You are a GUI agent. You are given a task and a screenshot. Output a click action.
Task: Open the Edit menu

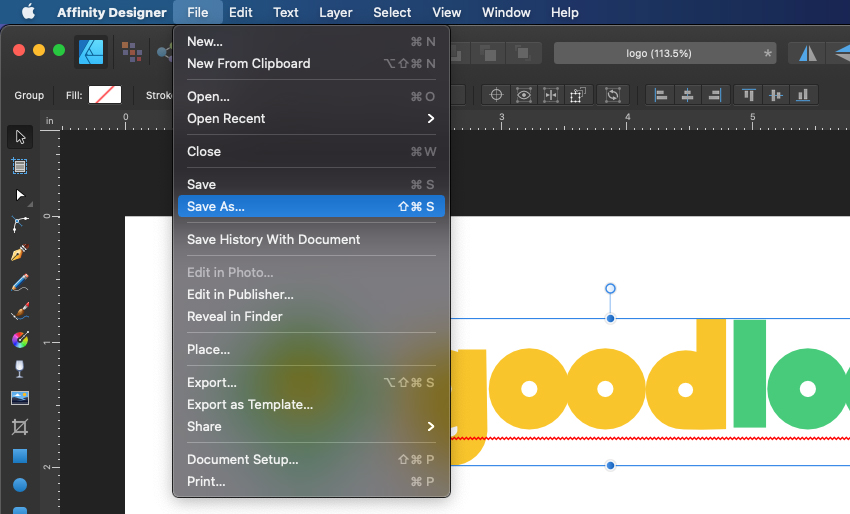pyautogui.click(x=240, y=12)
